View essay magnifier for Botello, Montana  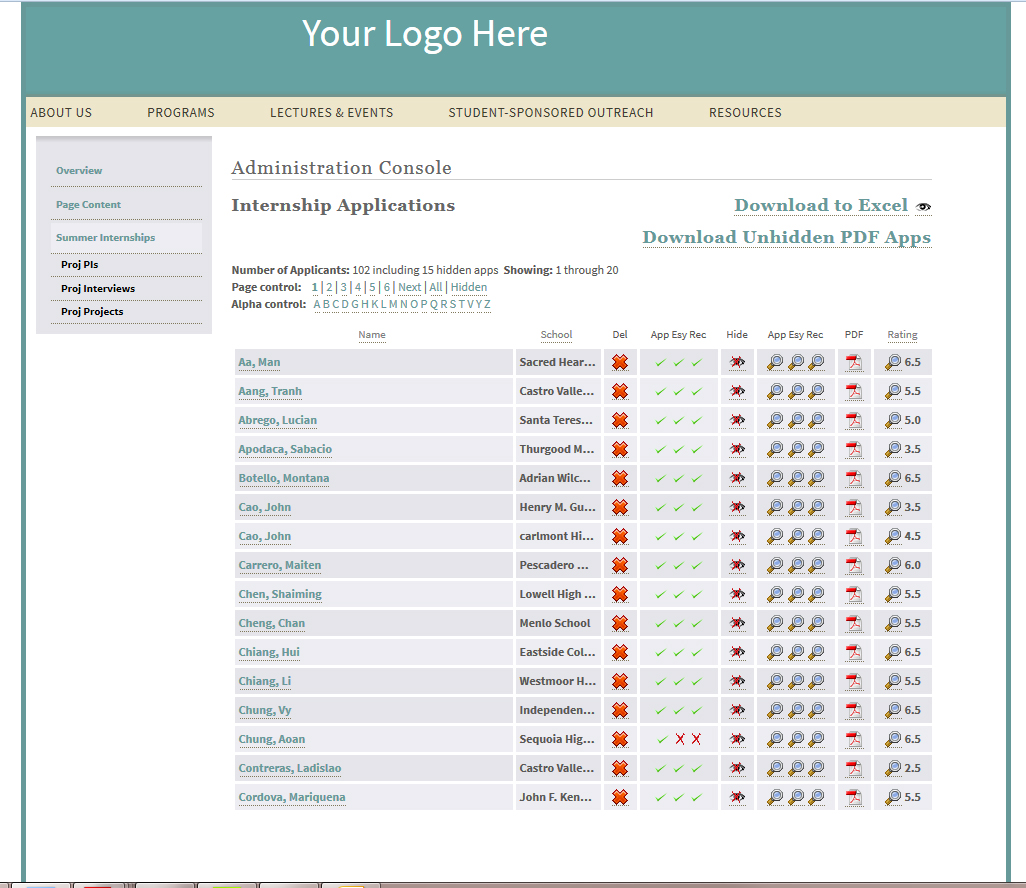point(796,479)
